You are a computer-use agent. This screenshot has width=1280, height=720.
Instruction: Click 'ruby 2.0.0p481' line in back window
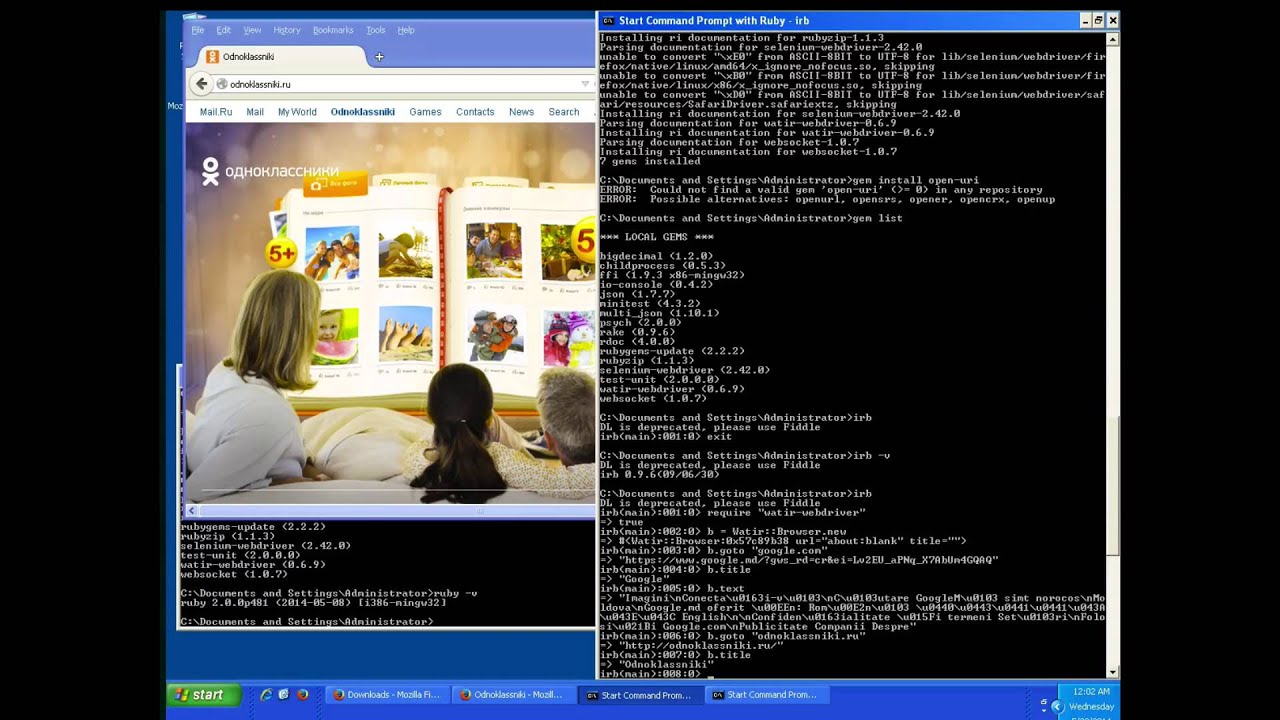[x=313, y=604]
